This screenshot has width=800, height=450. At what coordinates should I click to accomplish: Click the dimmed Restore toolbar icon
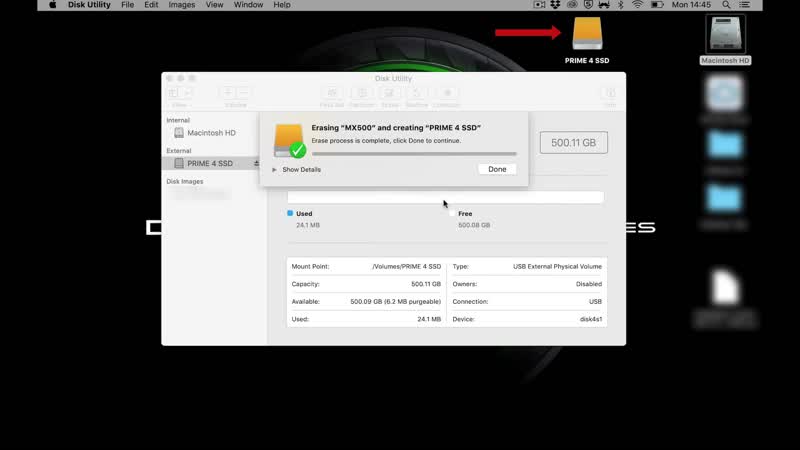pyautogui.click(x=416, y=93)
